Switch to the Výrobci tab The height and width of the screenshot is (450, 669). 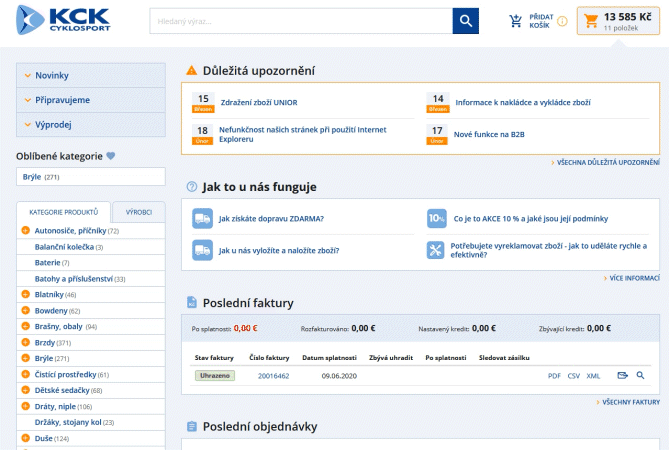(x=139, y=213)
